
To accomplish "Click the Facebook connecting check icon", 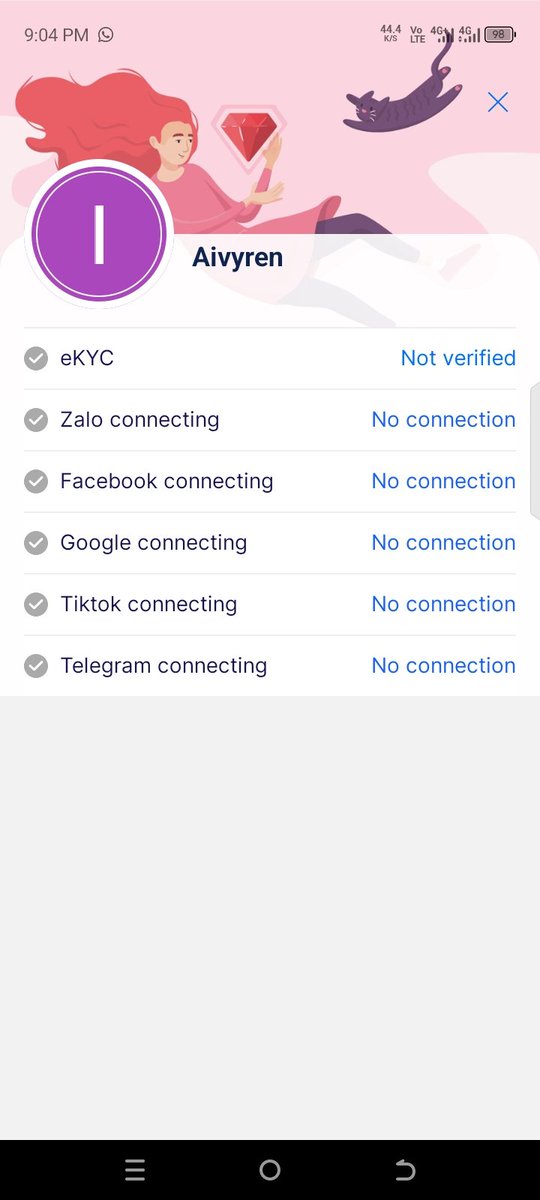I will pyautogui.click(x=36, y=481).
